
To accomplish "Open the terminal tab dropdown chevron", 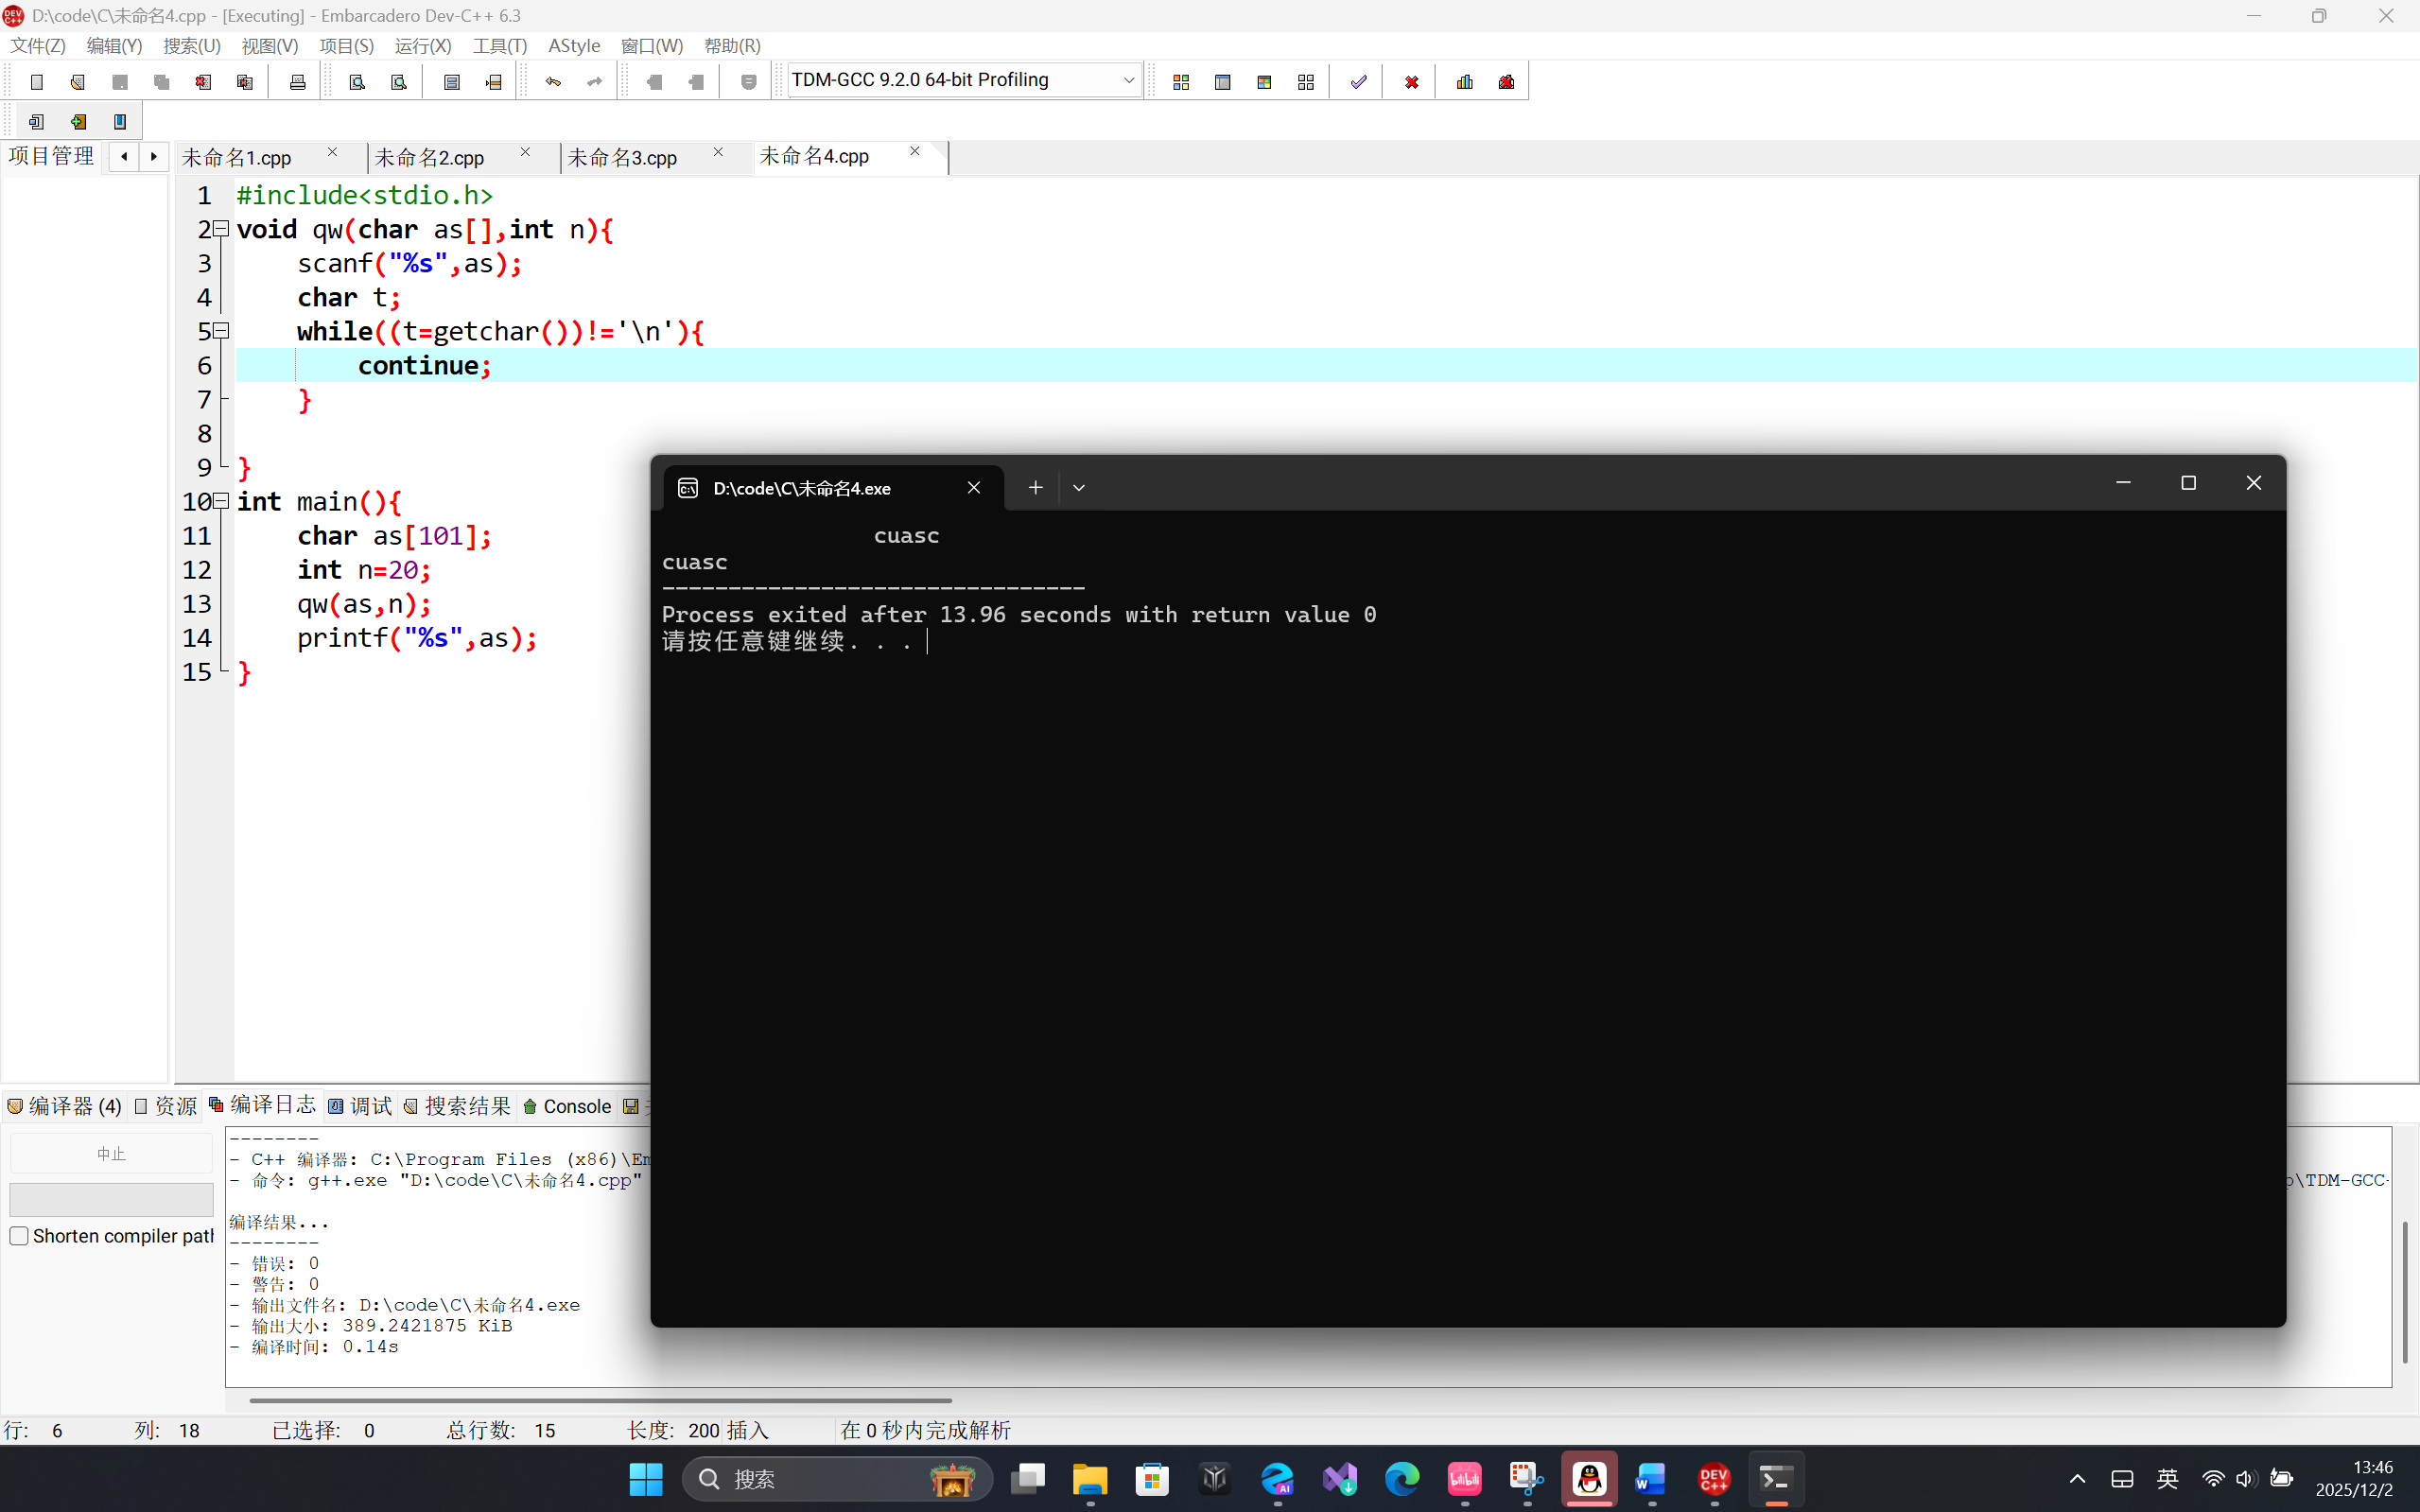I will click(x=1078, y=488).
